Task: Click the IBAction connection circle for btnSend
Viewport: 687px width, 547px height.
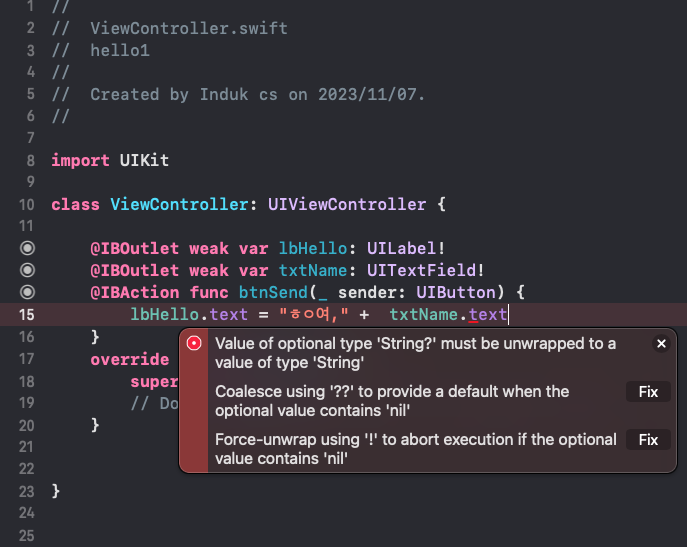Action: point(27,292)
